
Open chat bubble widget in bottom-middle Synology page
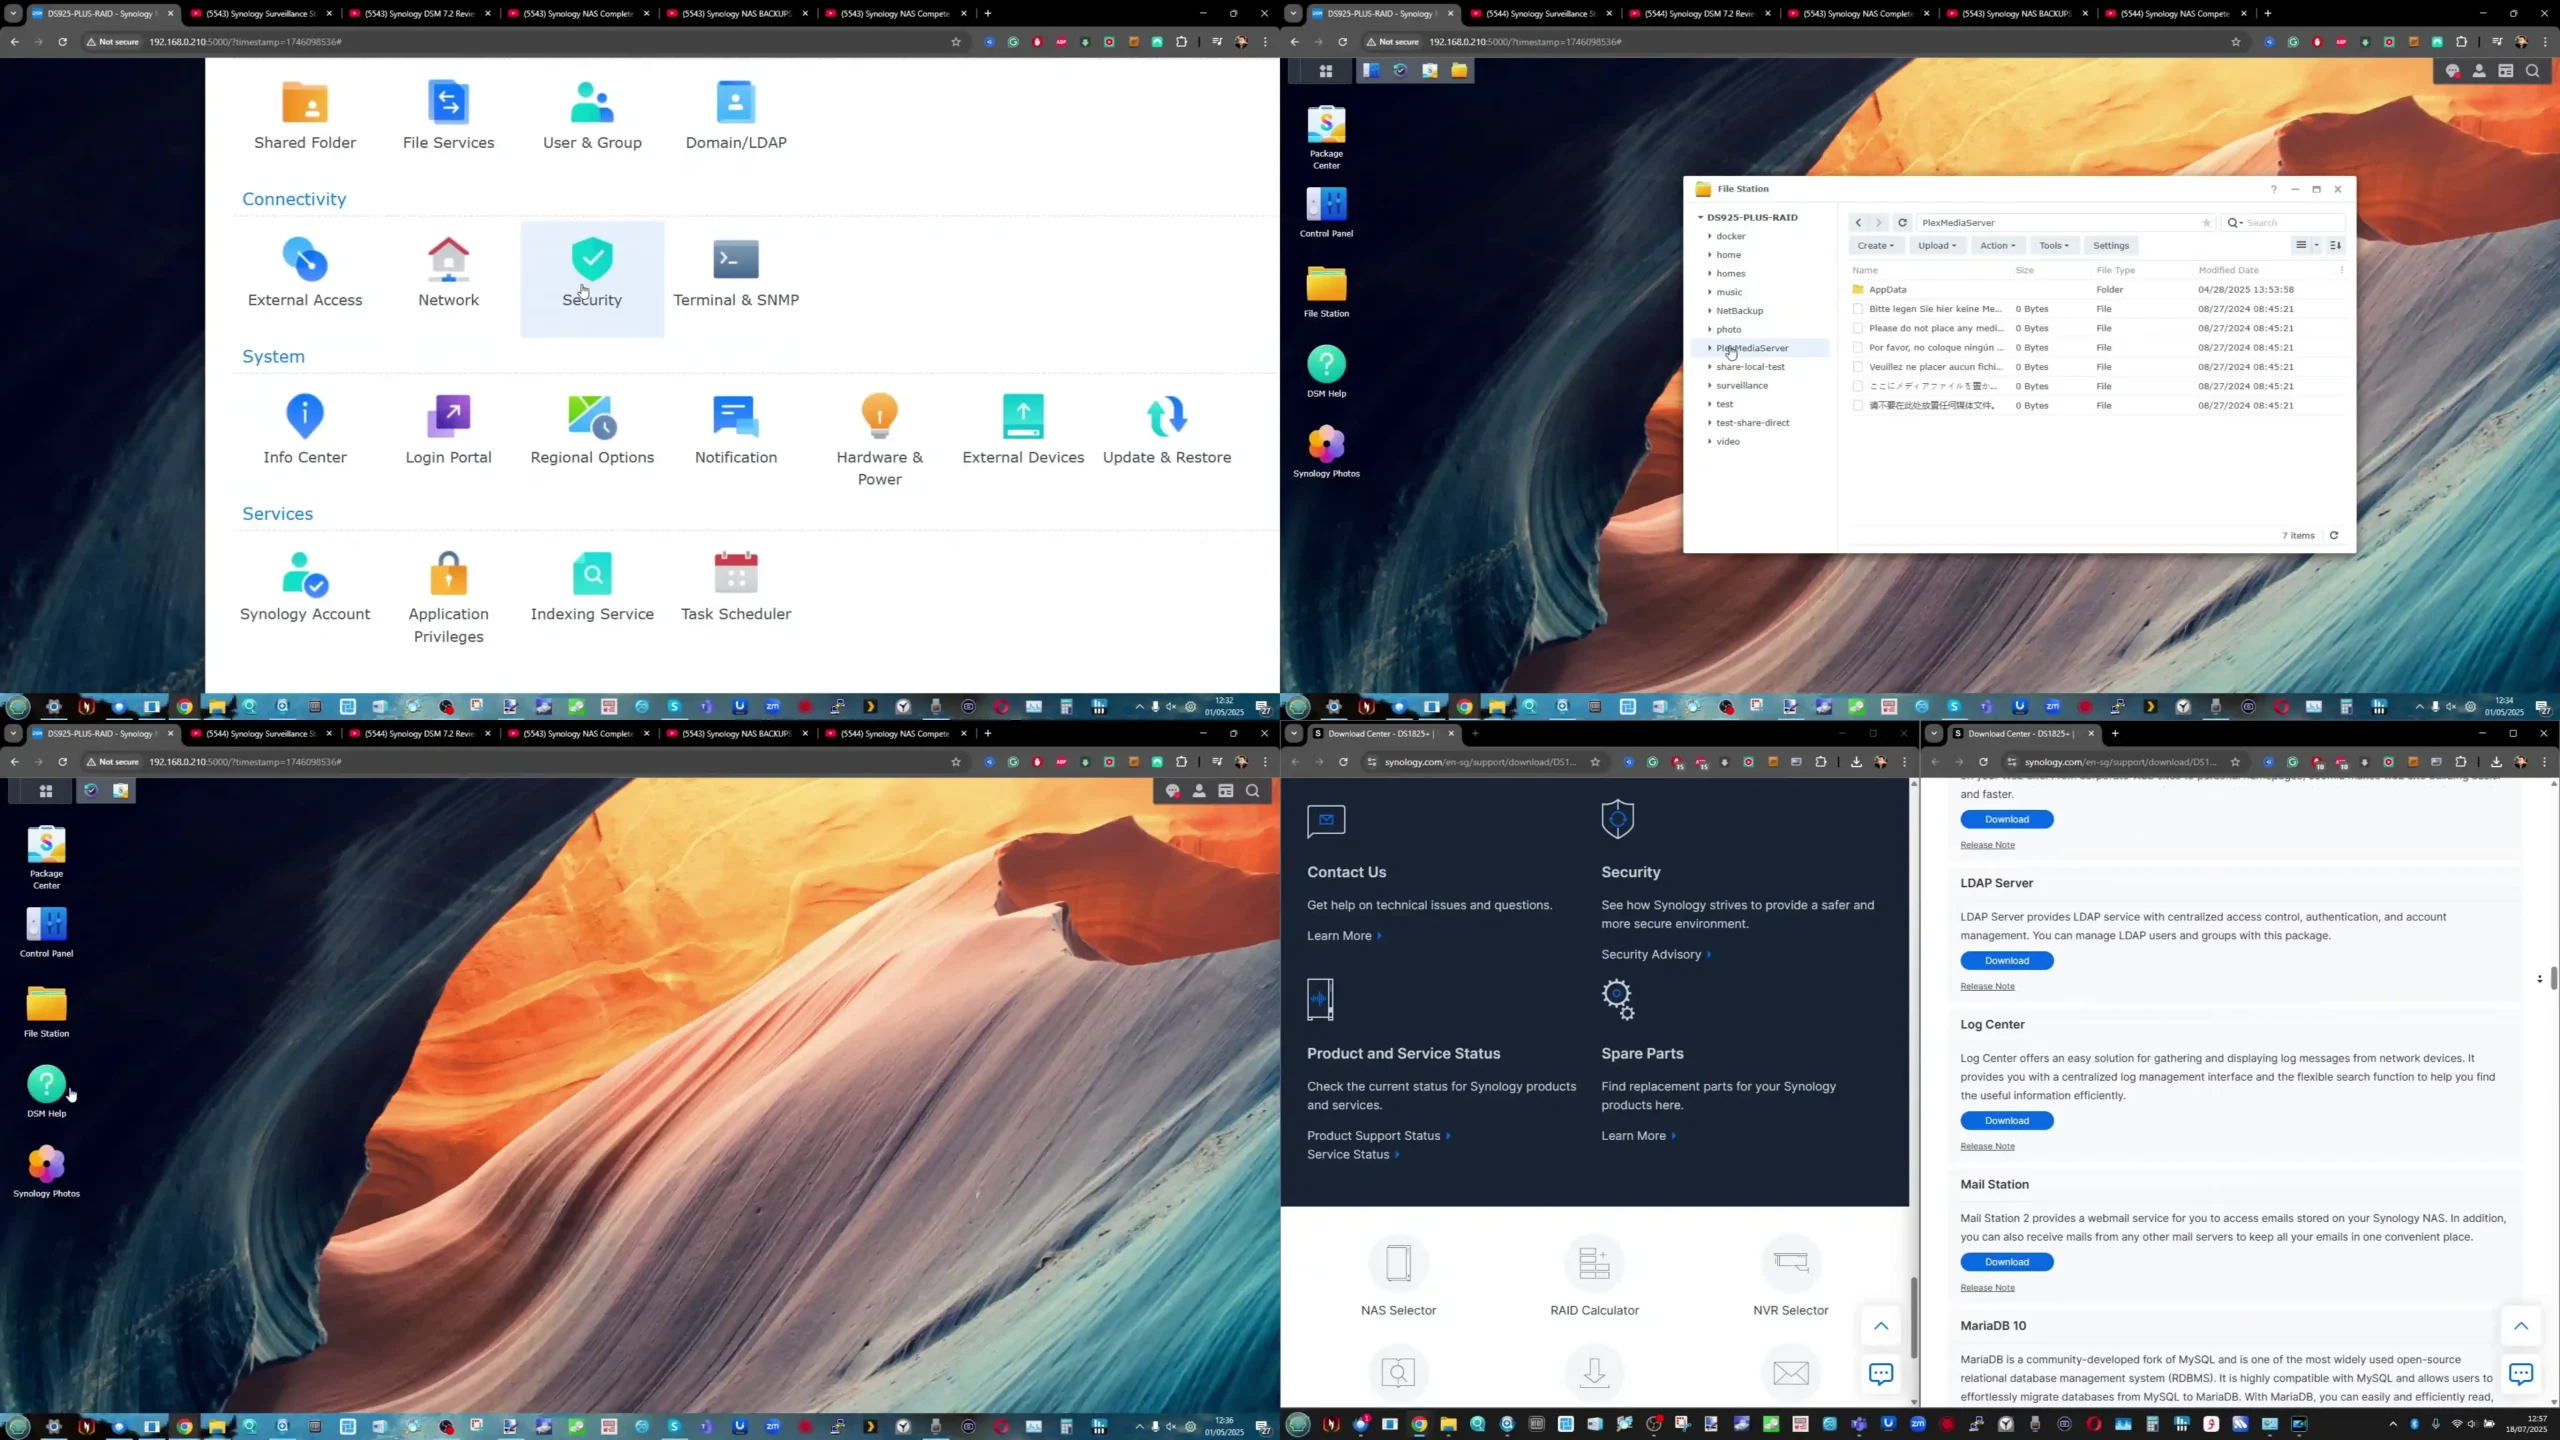[1881, 1374]
